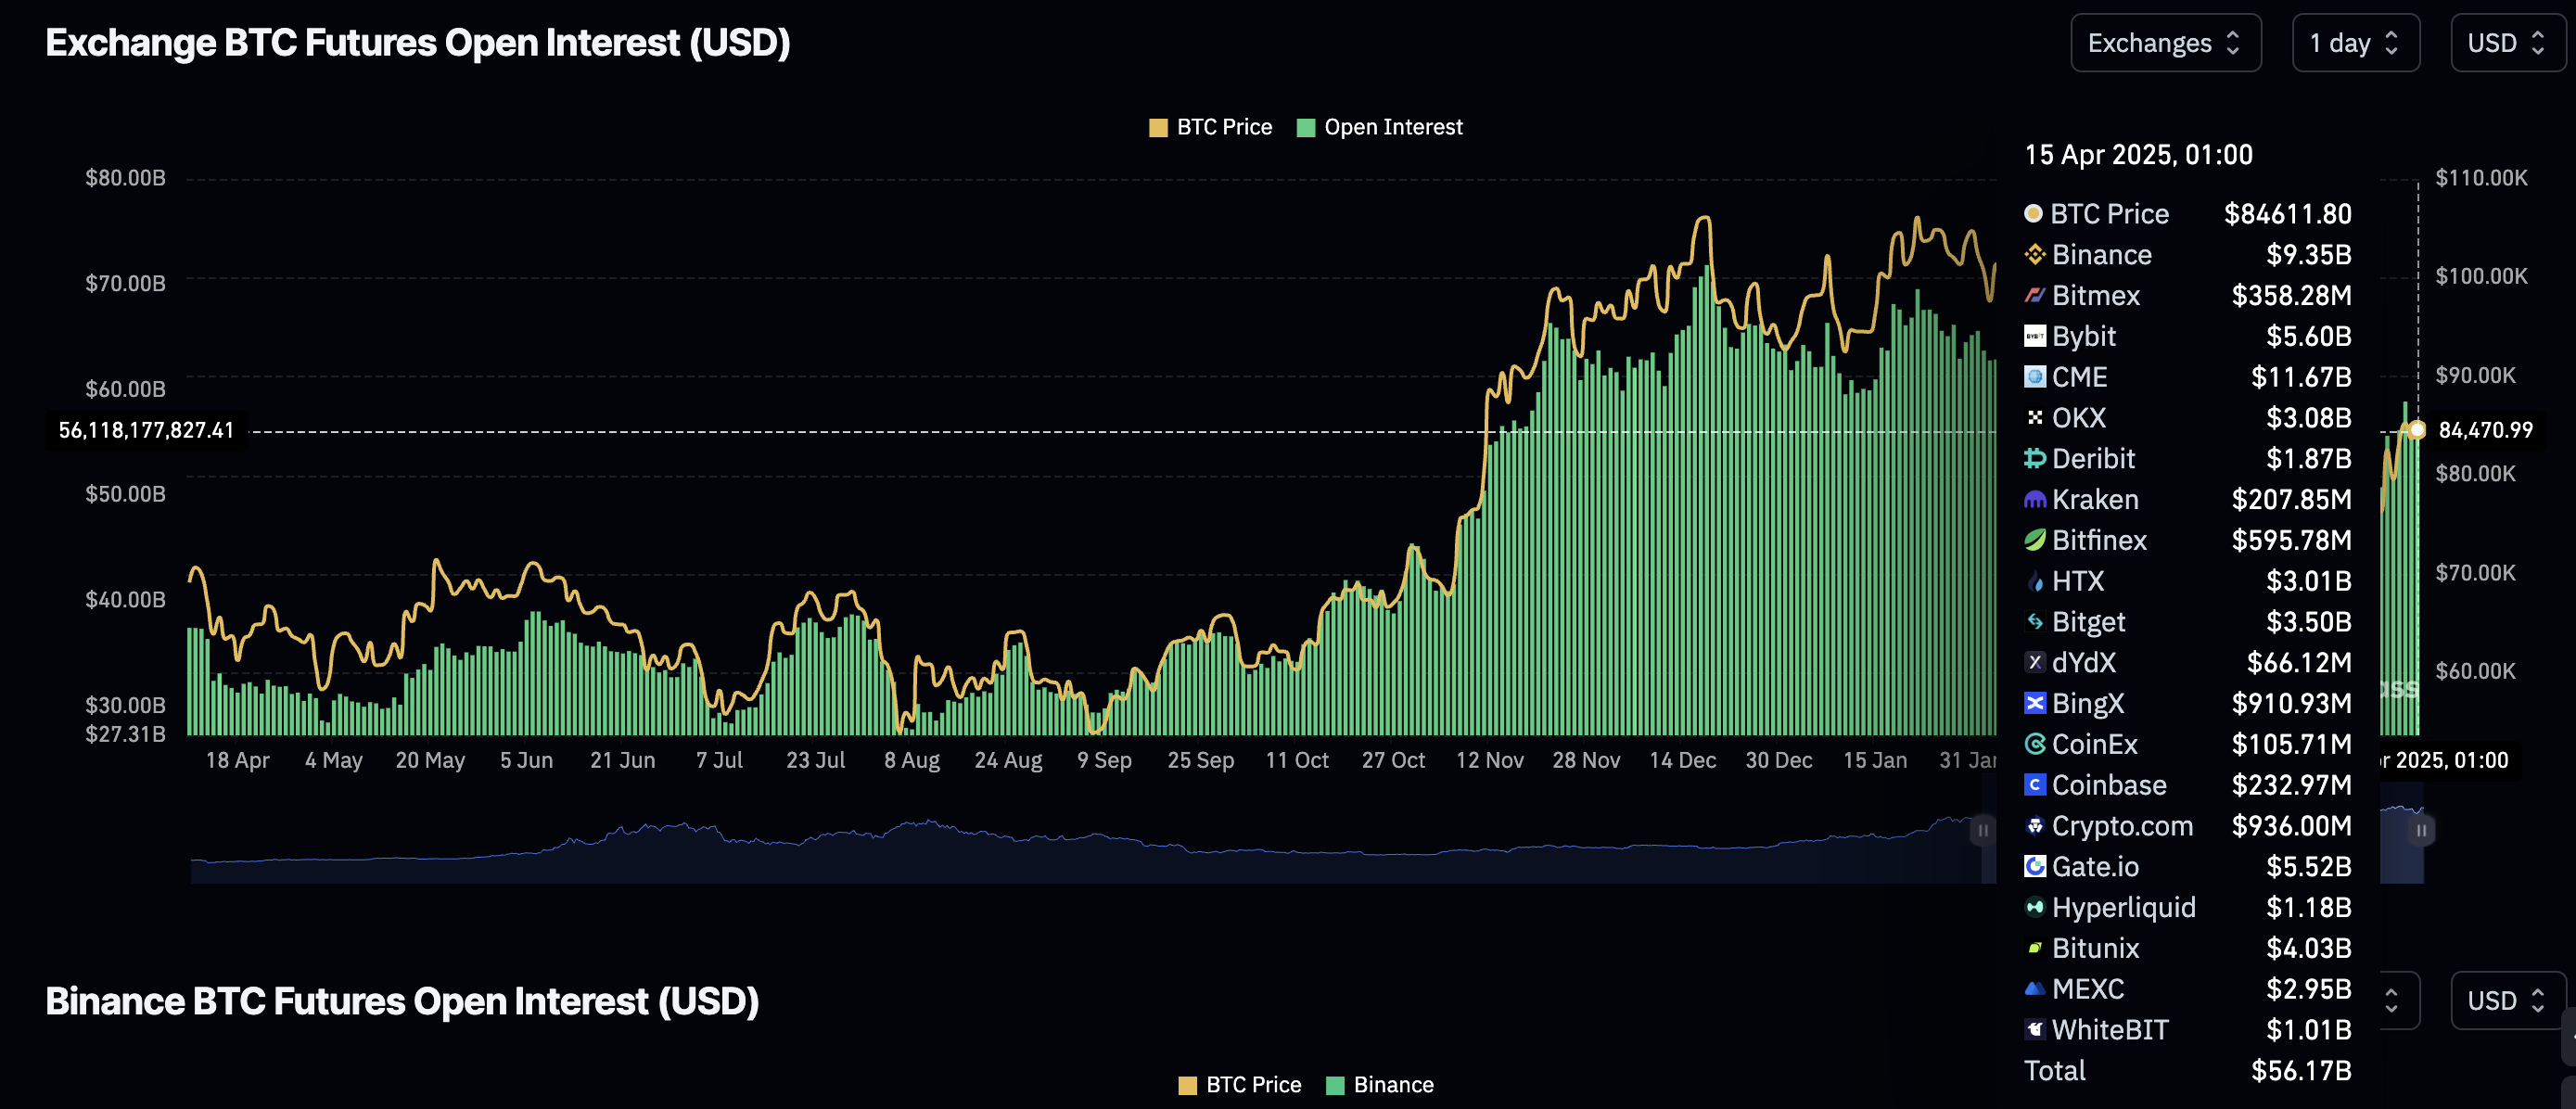Image resolution: width=2576 pixels, height=1109 pixels.
Task: Toggle Open Interest series in legend
Action: [1379, 127]
